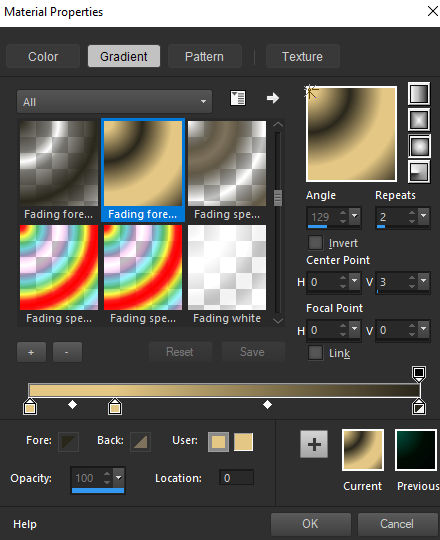The image size is (440, 540).
Task: Add current material to palette with plus icon
Action: click(314, 444)
